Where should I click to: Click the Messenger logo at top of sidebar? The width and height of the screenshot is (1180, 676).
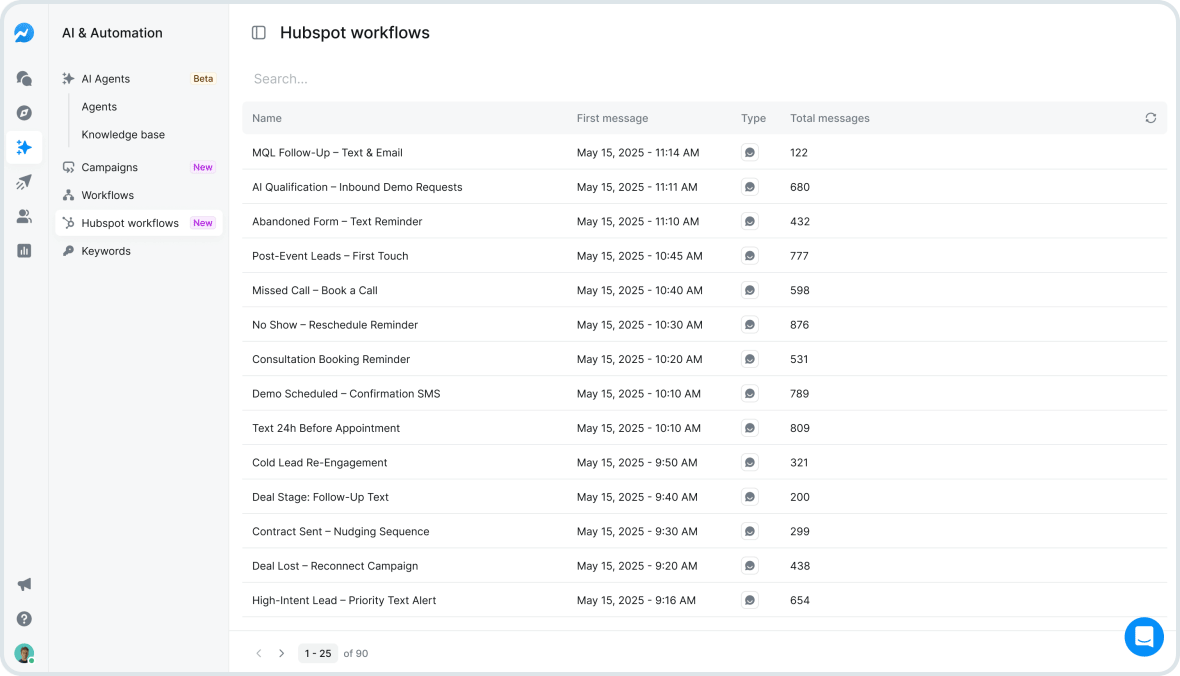tap(24, 32)
